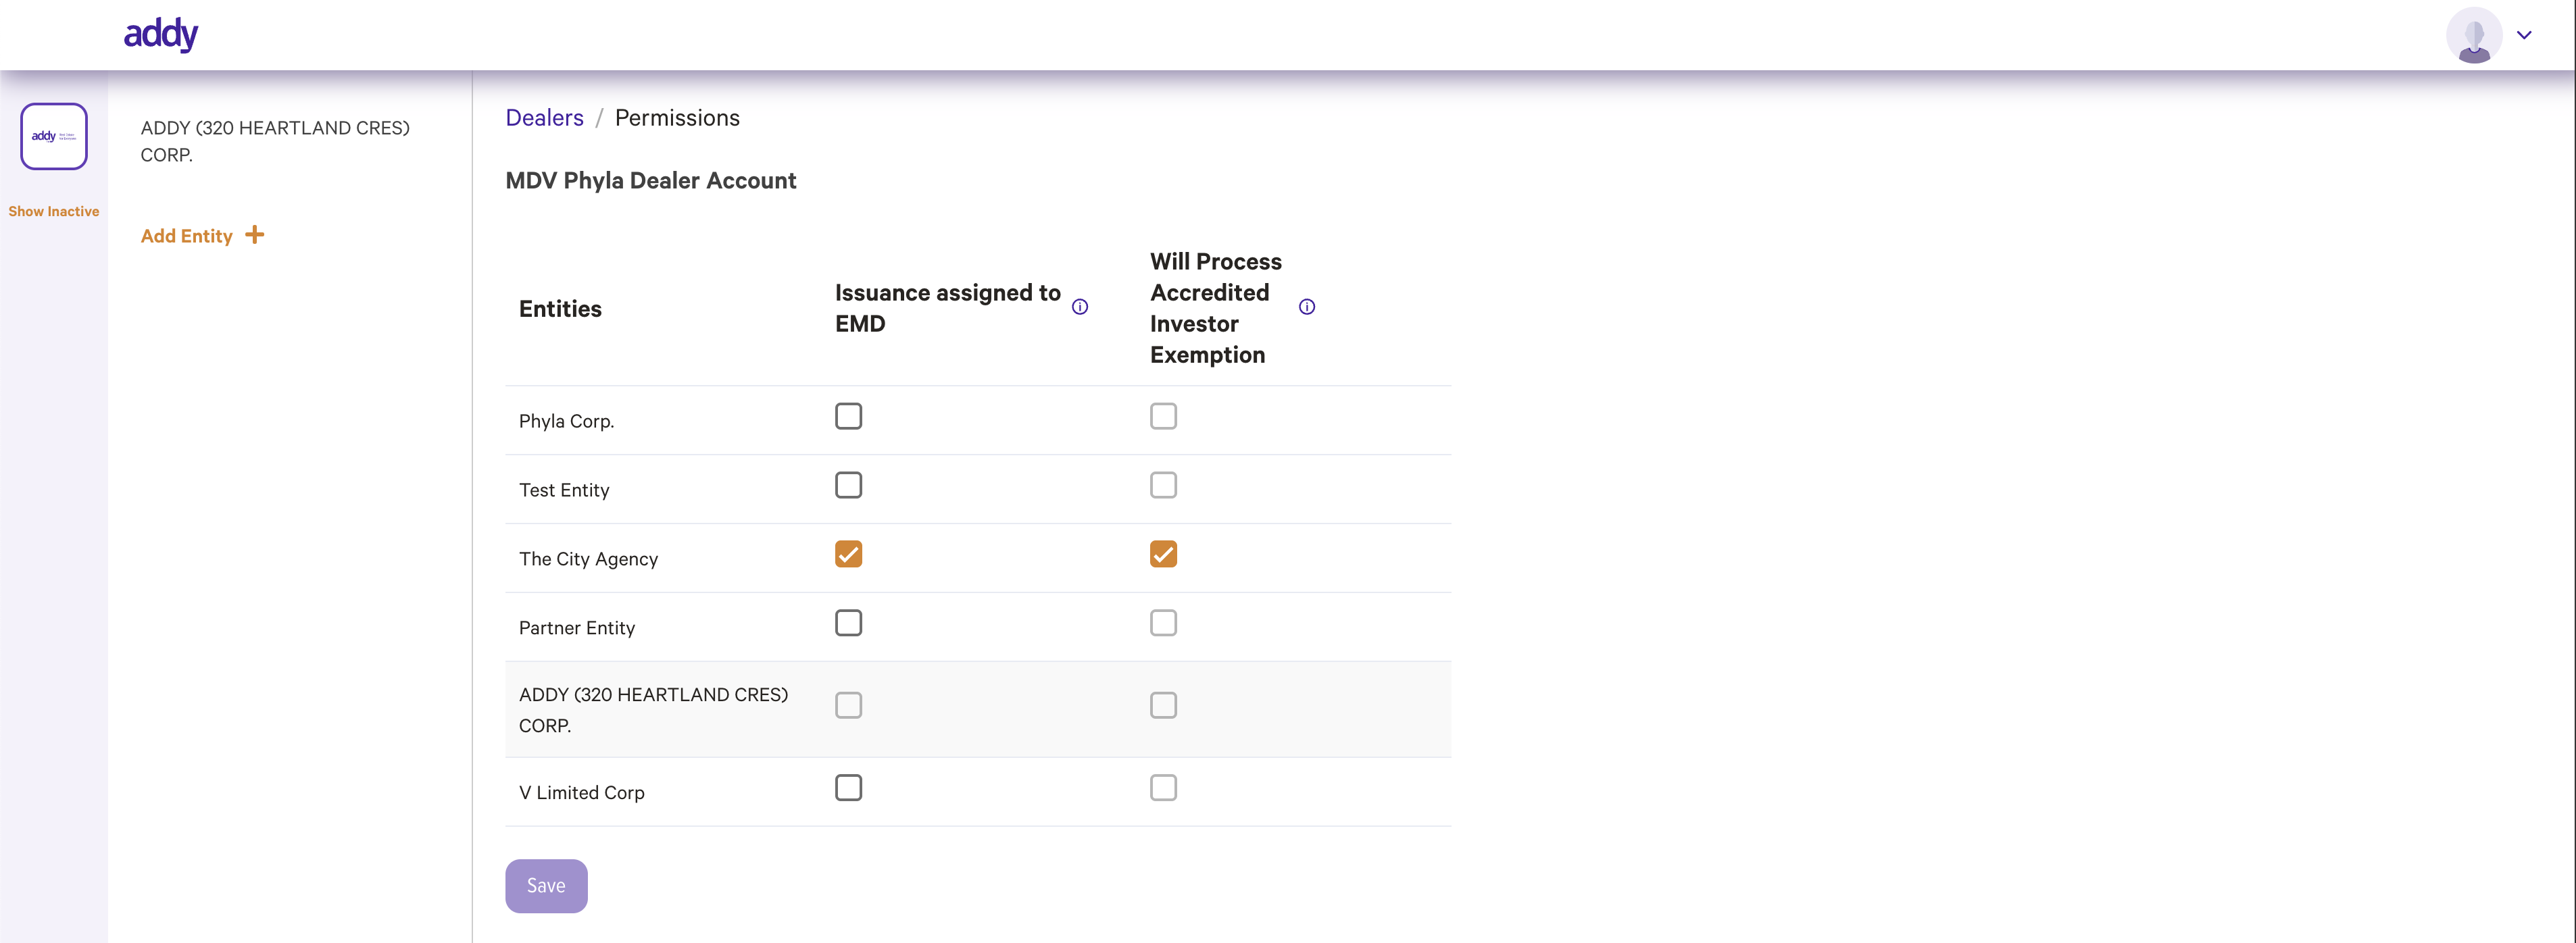This screenshot has width=2576, height=943.
Task: Click Permissions breadcrumb item
Action: tap(677, 118)
